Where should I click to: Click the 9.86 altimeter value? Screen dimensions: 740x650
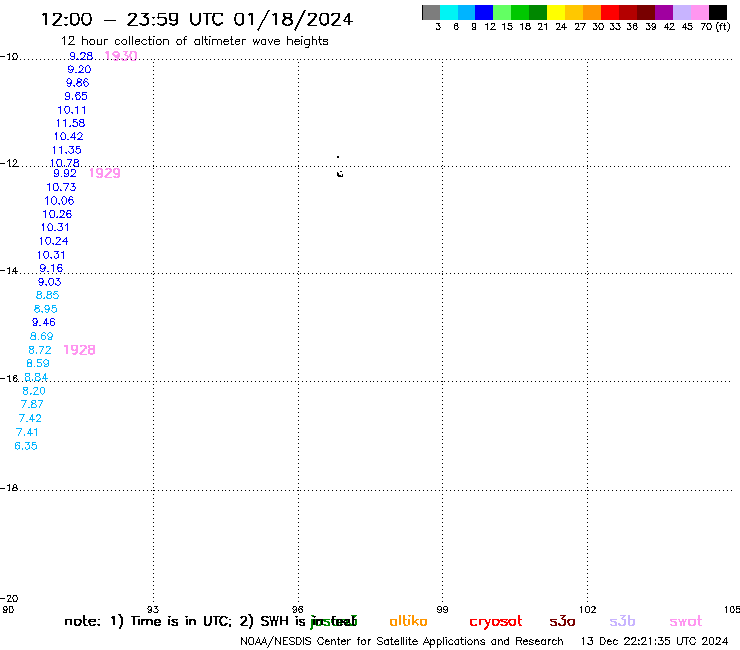77,83
